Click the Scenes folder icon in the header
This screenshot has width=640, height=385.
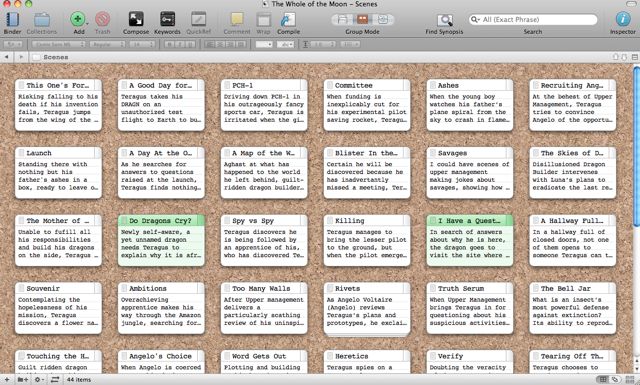click(x=36, y=57)
